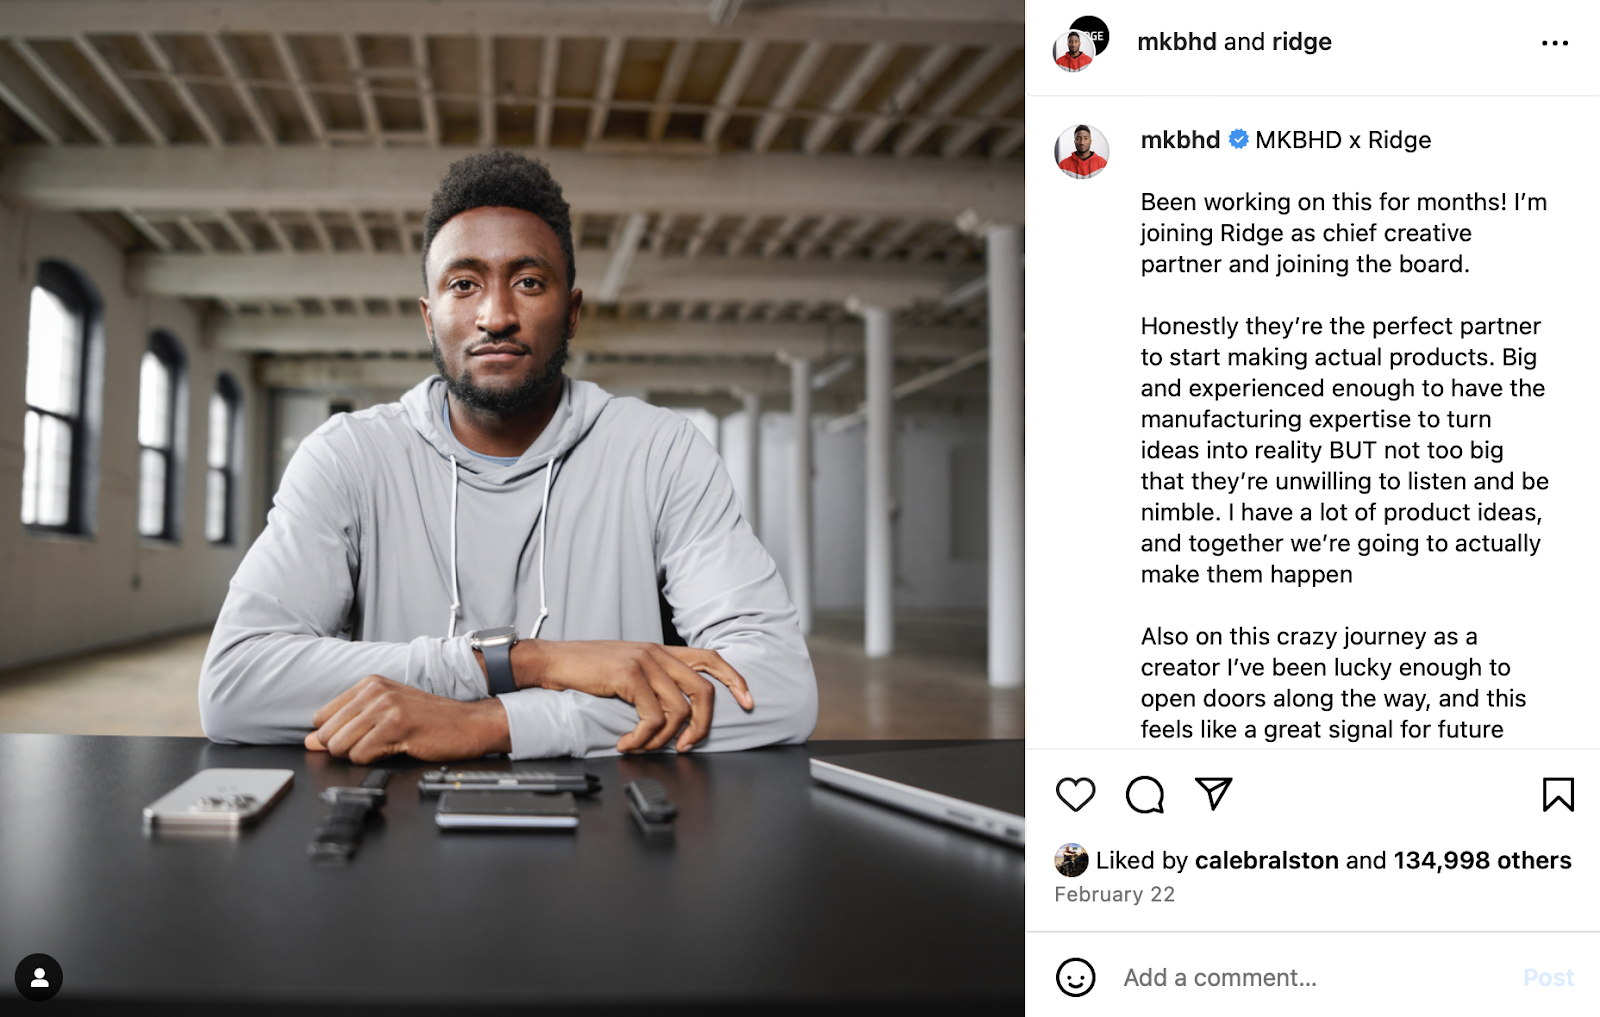Open comments via speech bubble icon

[x=1144, y=795]
